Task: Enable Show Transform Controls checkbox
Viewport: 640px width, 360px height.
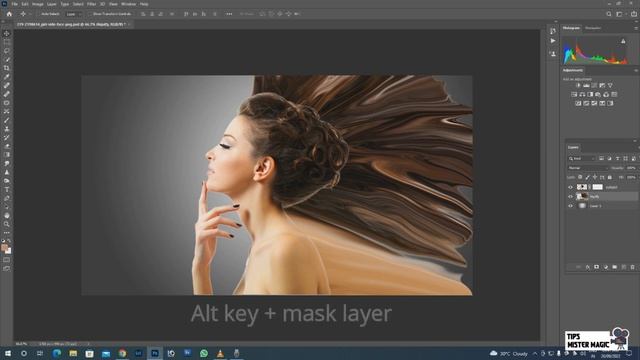Action: (91, 14)
